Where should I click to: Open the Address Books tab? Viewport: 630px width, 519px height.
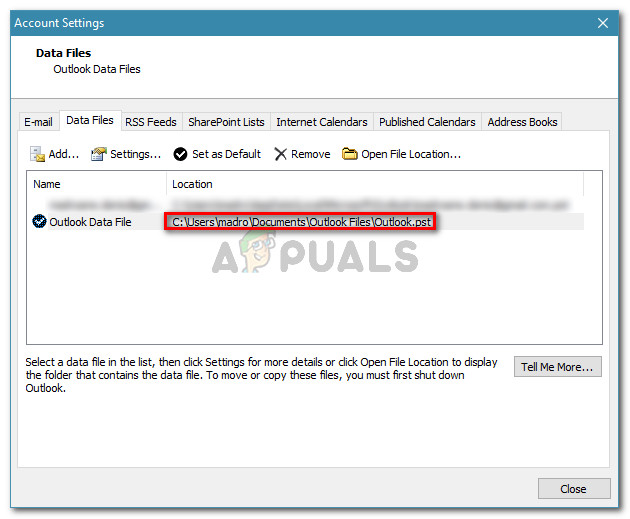pyautogui.click(x=522, y=122)
